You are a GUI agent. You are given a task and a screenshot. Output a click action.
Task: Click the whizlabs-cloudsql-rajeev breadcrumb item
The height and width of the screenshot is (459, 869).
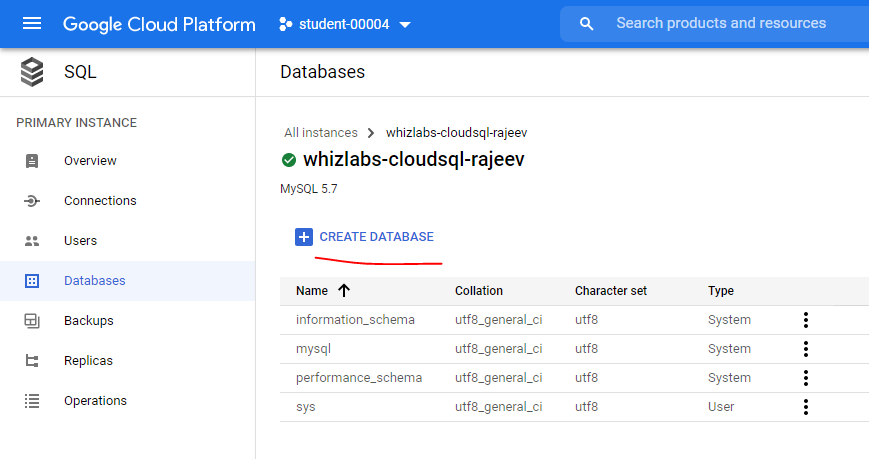click(457, 133)
